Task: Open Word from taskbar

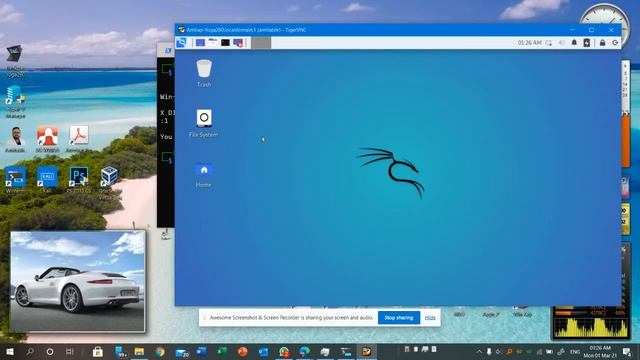Action: pyautogui.click(x=201, y=351)
